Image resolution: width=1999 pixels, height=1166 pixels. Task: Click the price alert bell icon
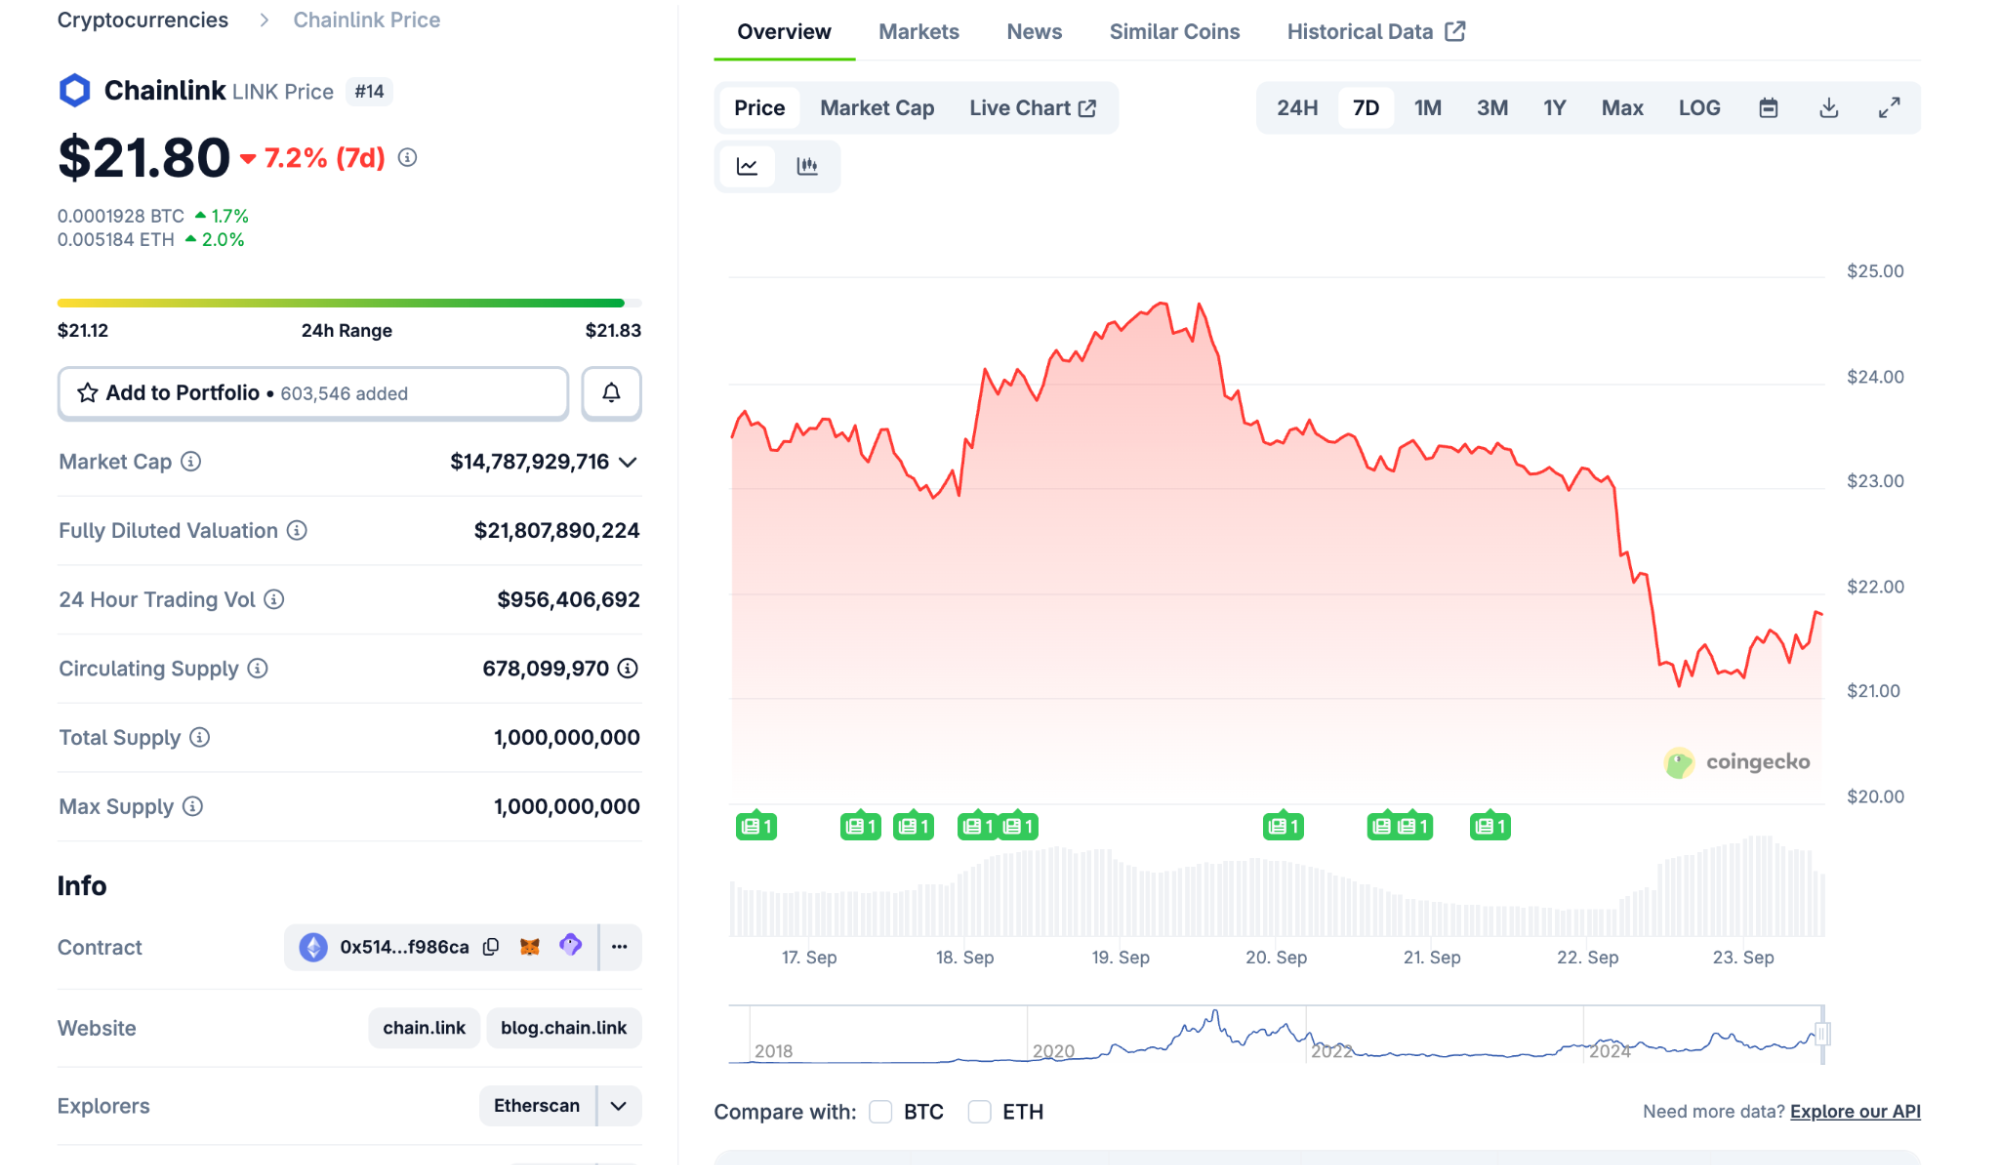[611, 393]
